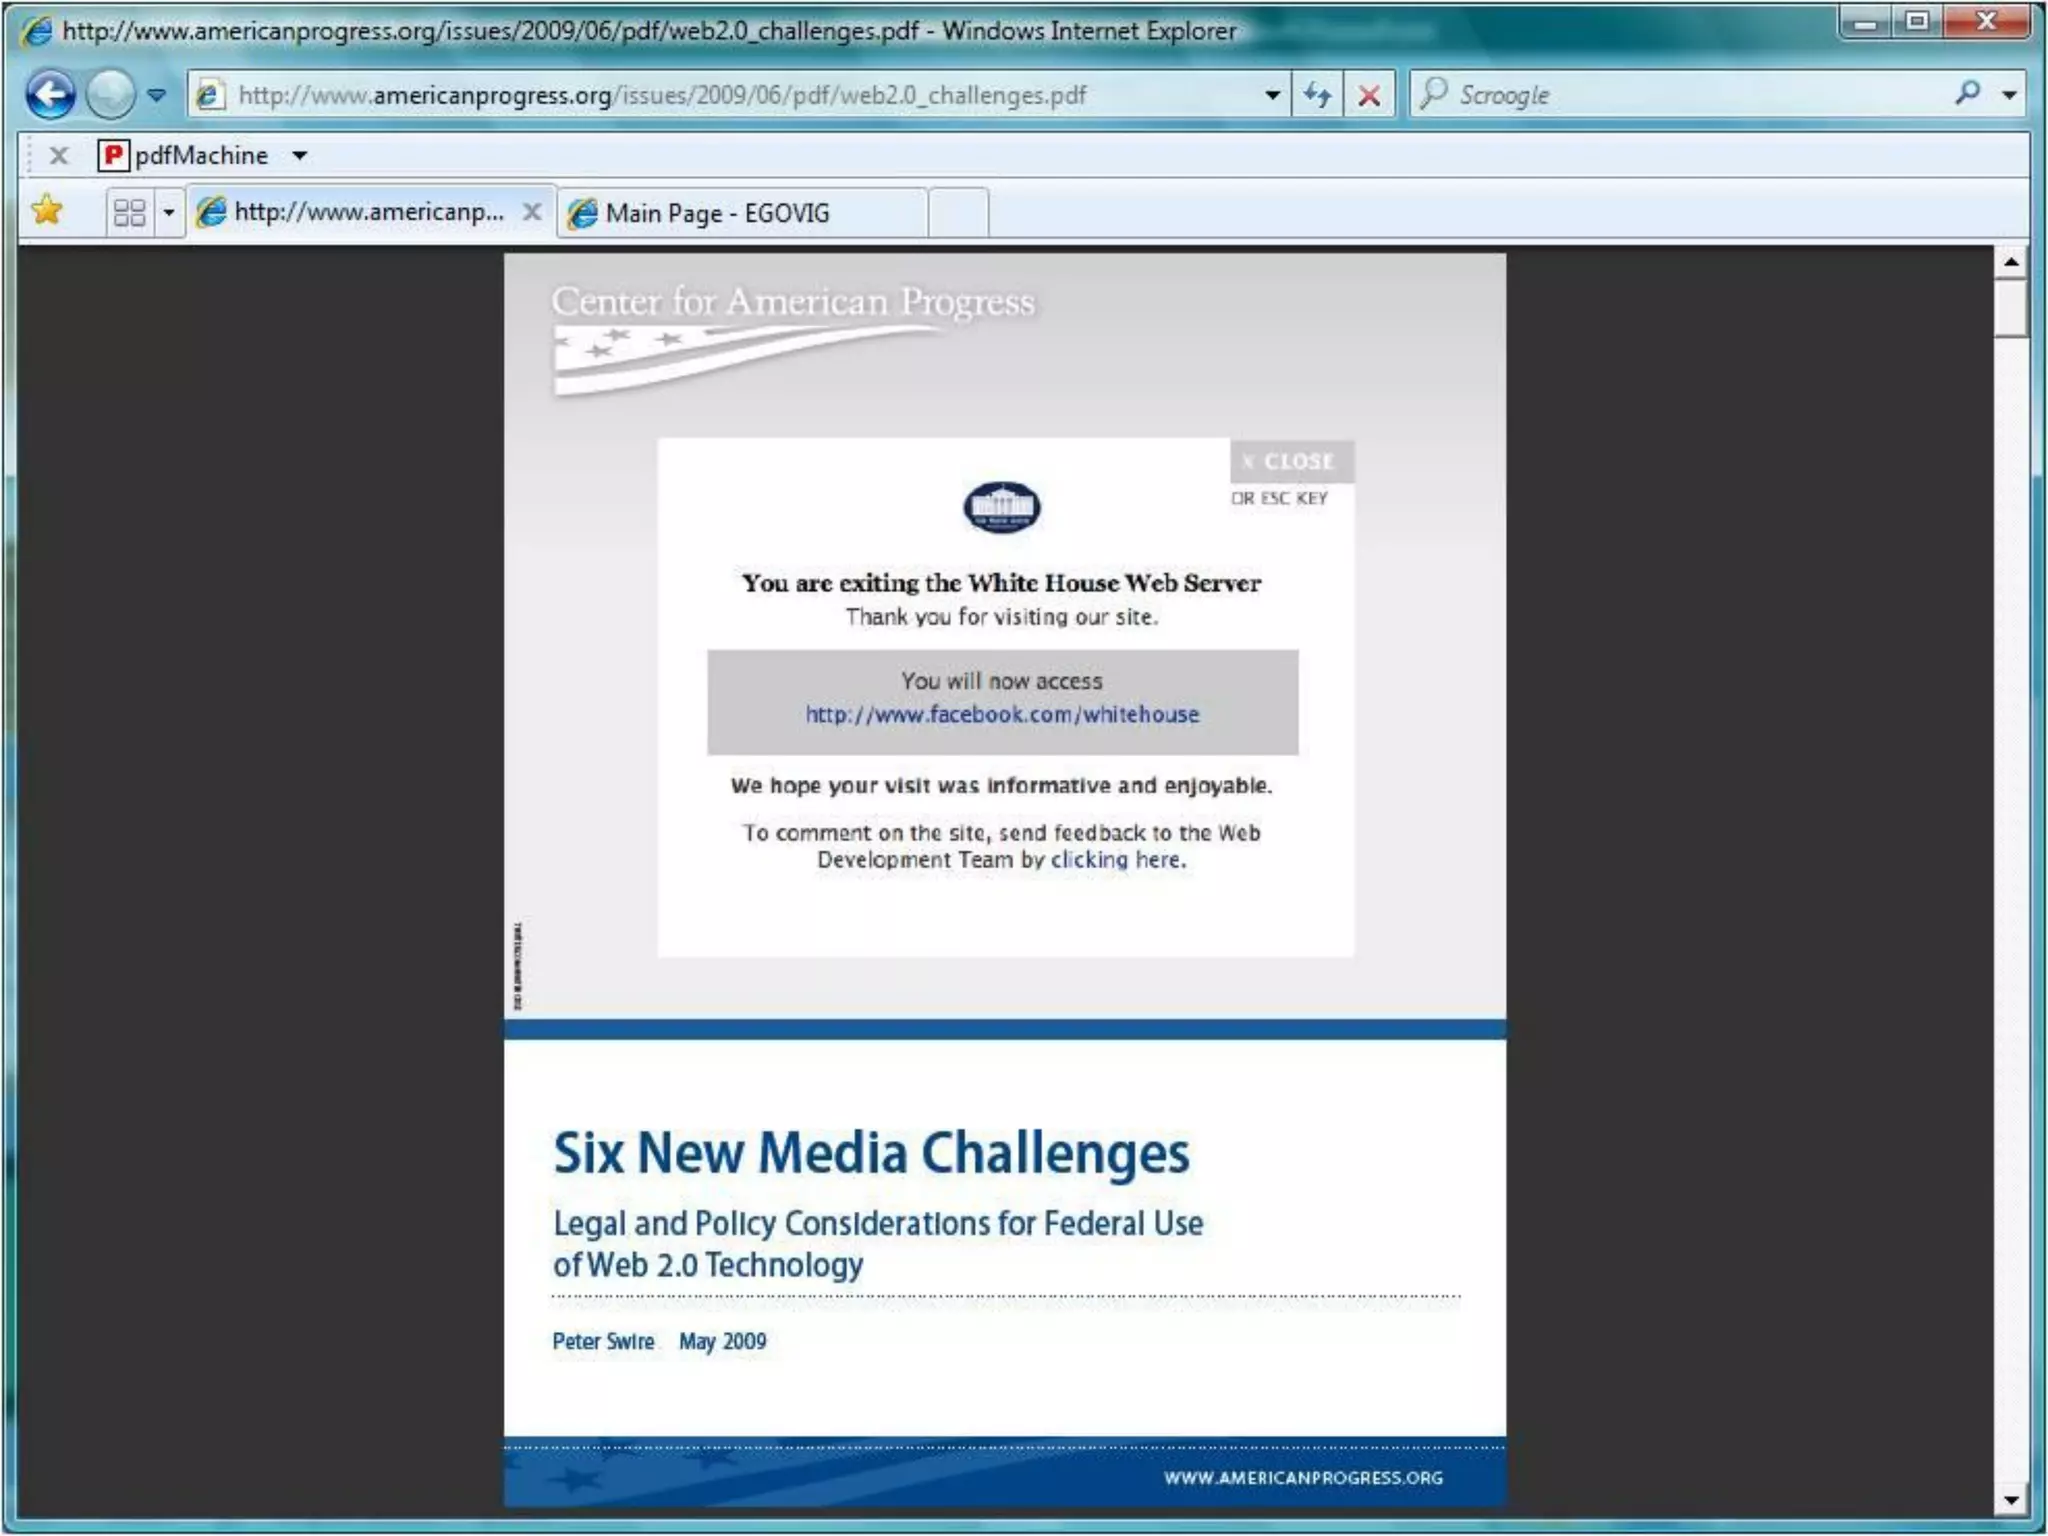Click the scroll down arrow
This screenshot has width=2048, height=1536.
pyautogui.click(x=2010, y=1499)
